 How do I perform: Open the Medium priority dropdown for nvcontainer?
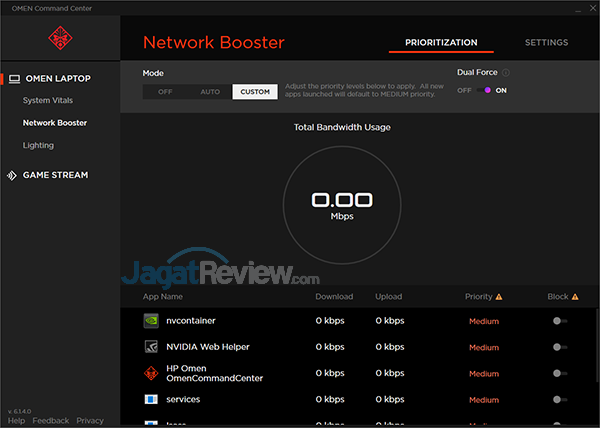[484, 321]
